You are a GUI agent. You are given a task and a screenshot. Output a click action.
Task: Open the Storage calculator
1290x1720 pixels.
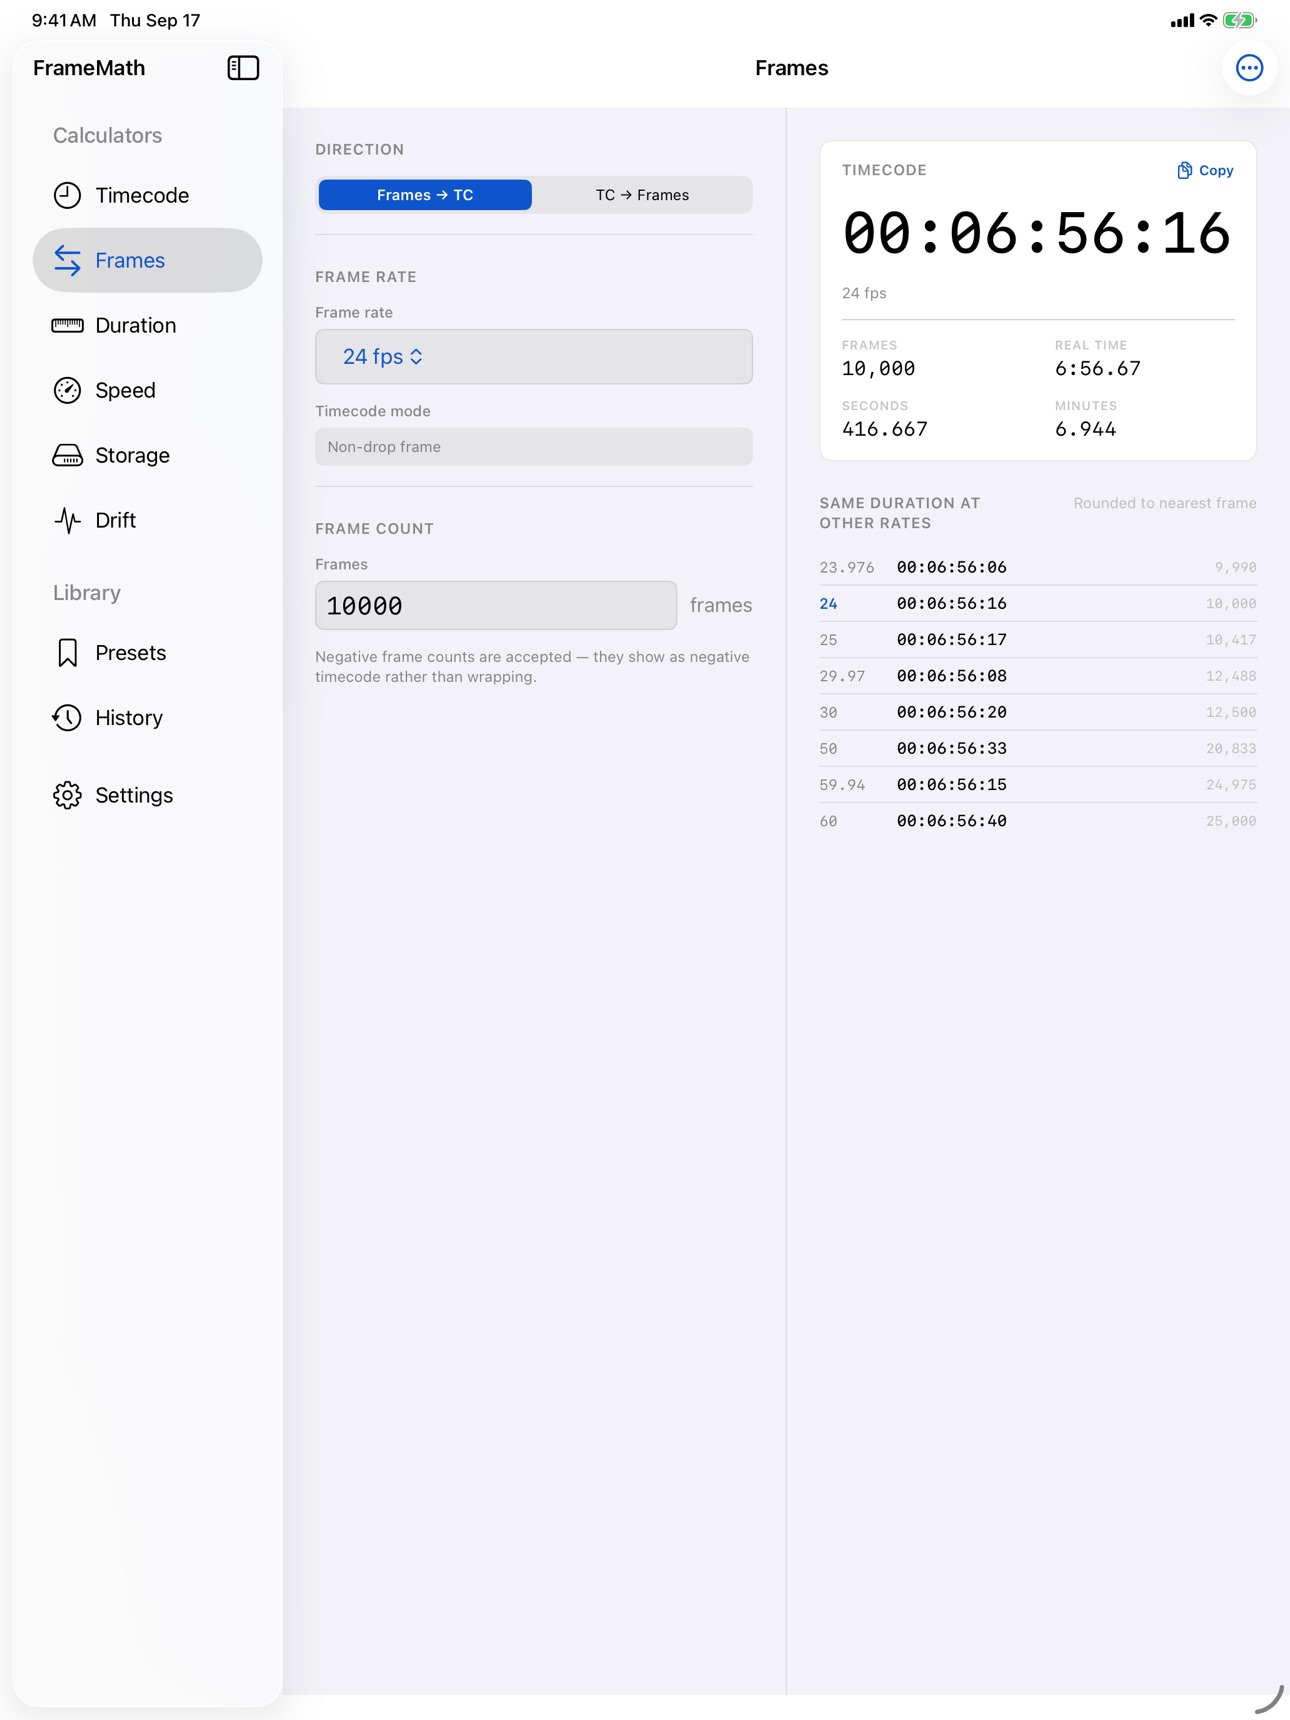tap(148, 455)
